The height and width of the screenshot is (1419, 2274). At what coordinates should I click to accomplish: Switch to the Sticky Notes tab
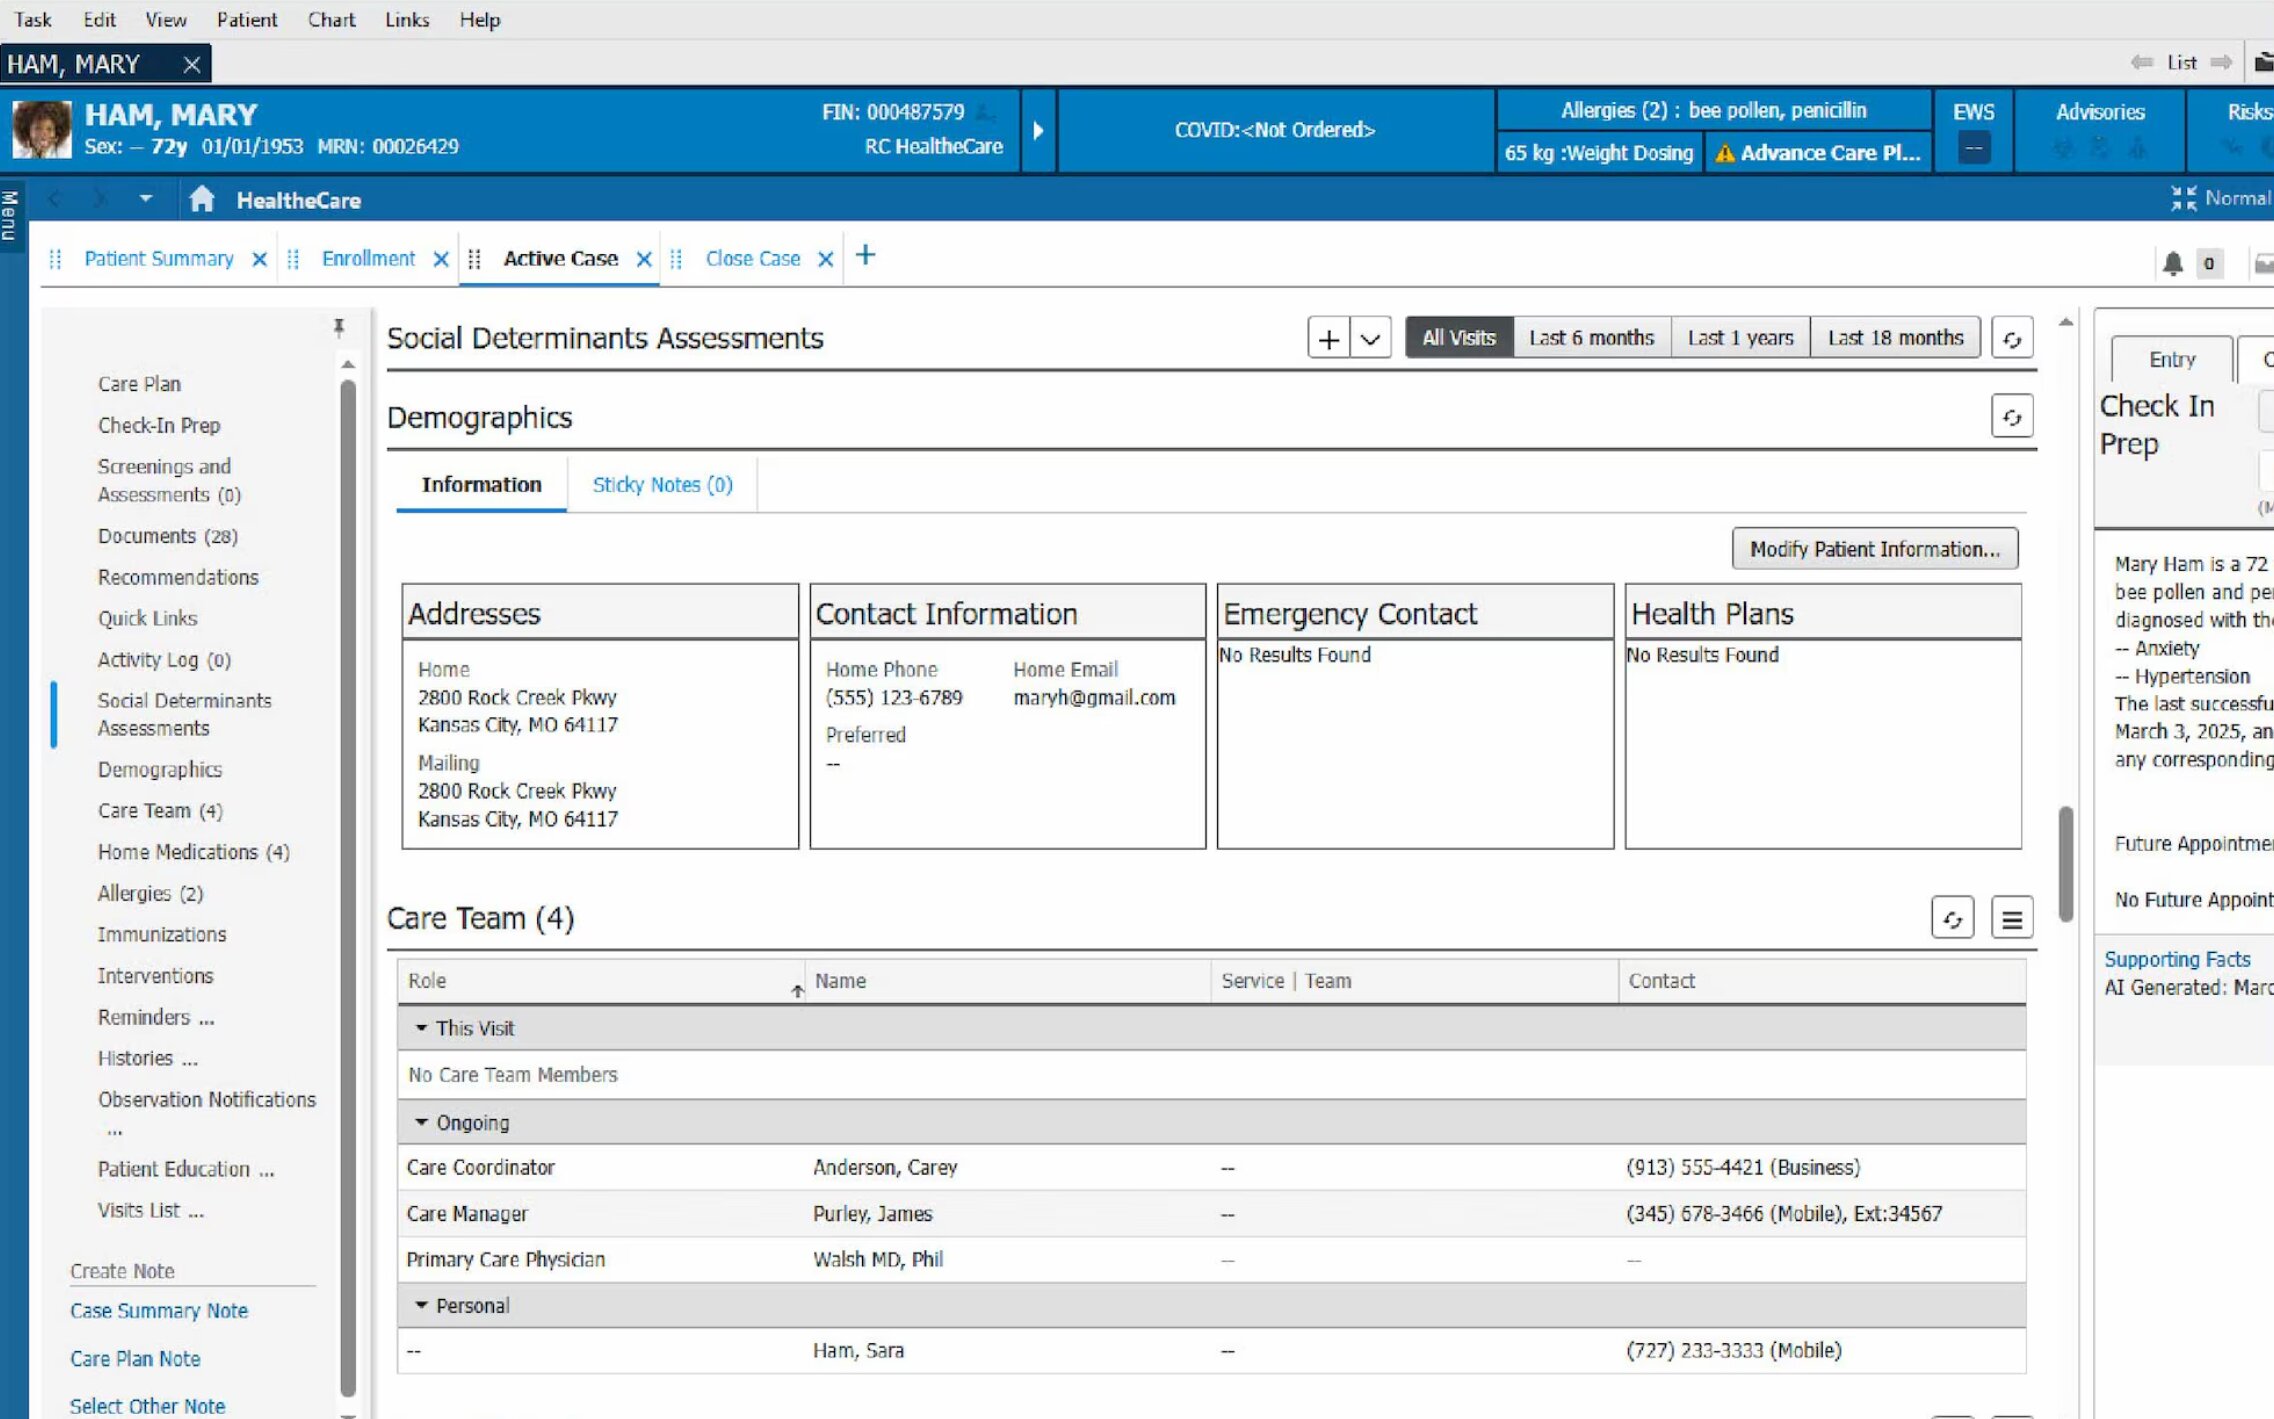(x=662, y=485)
